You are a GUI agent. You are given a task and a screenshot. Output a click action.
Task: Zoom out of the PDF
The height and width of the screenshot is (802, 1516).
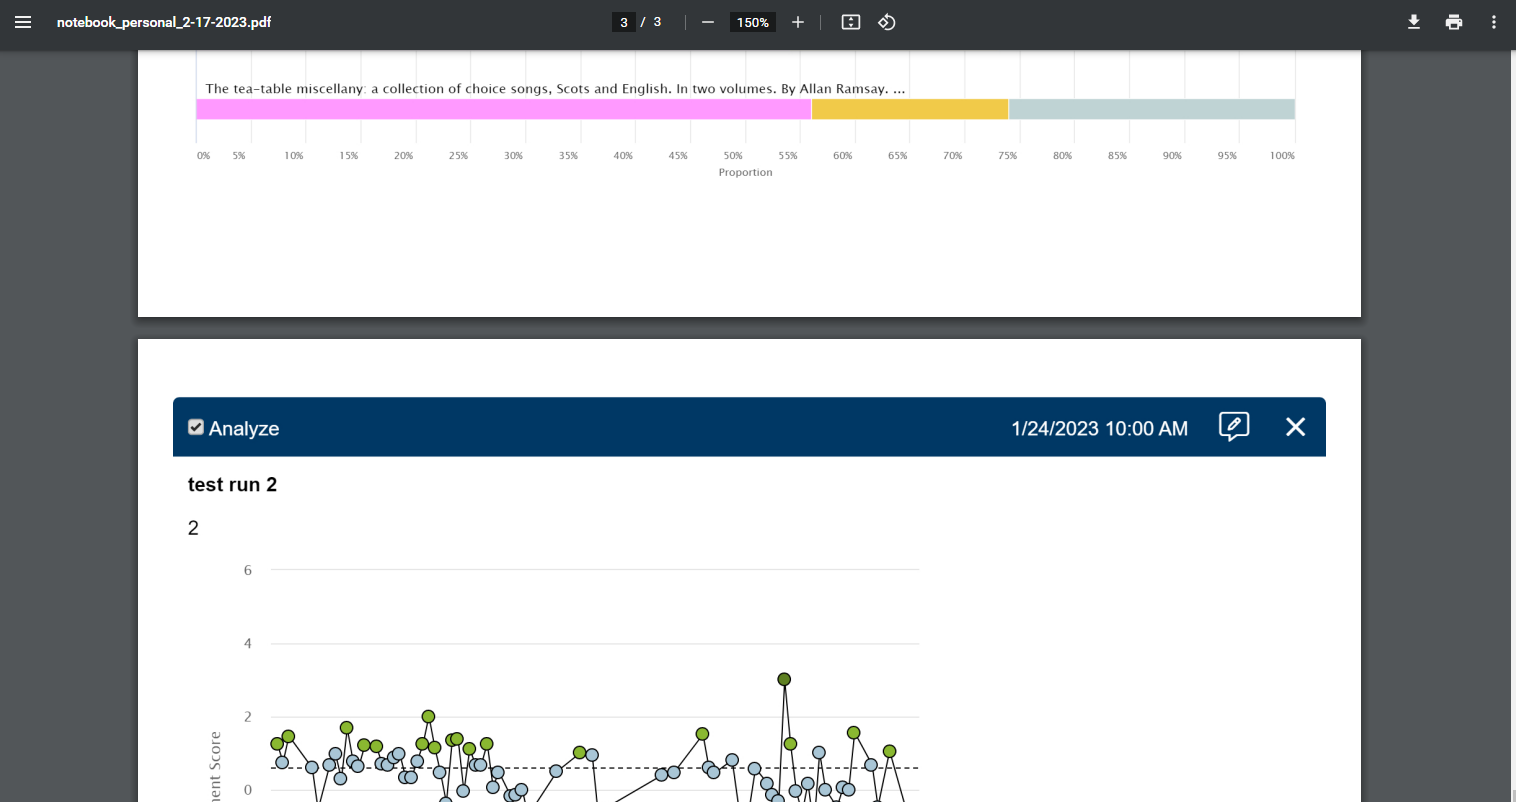coord(708,22)
